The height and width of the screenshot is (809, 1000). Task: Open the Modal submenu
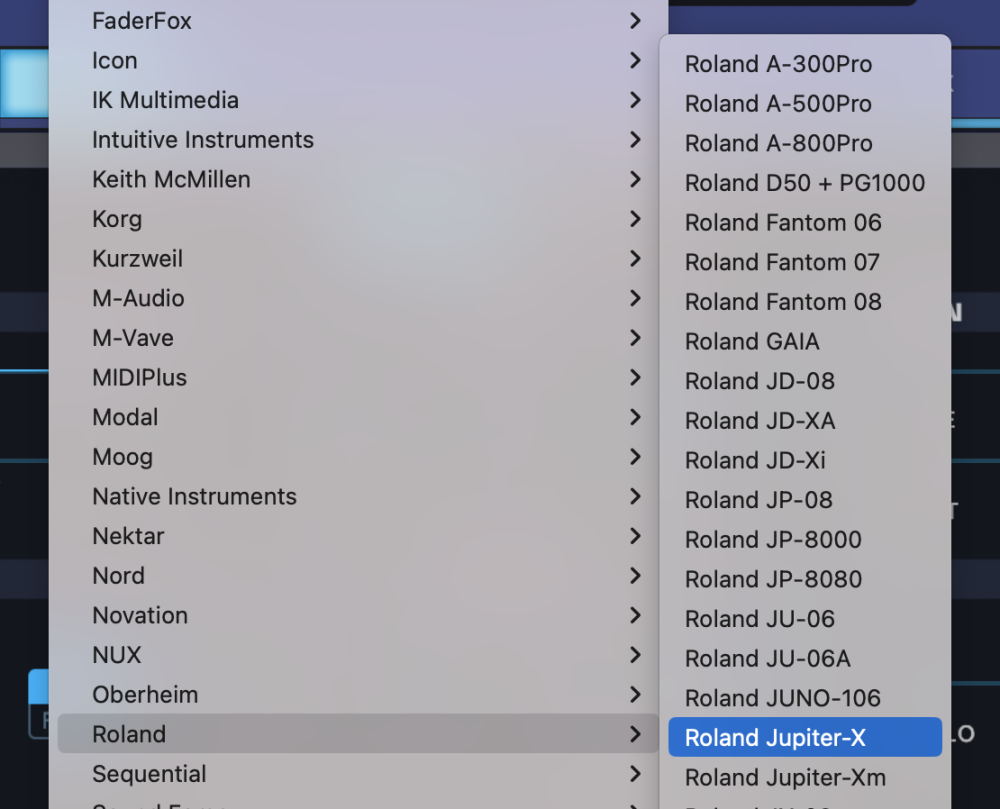point(358,417)
